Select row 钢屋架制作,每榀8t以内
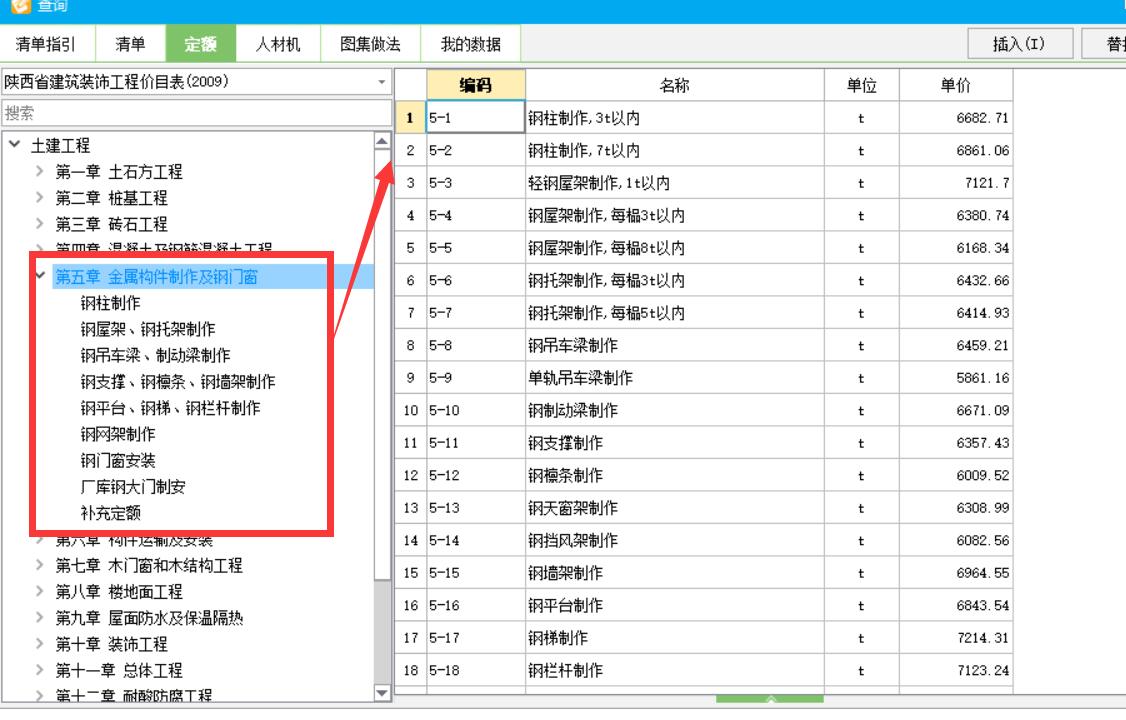This screenshot has height=720, width=1126. [704, 248]
